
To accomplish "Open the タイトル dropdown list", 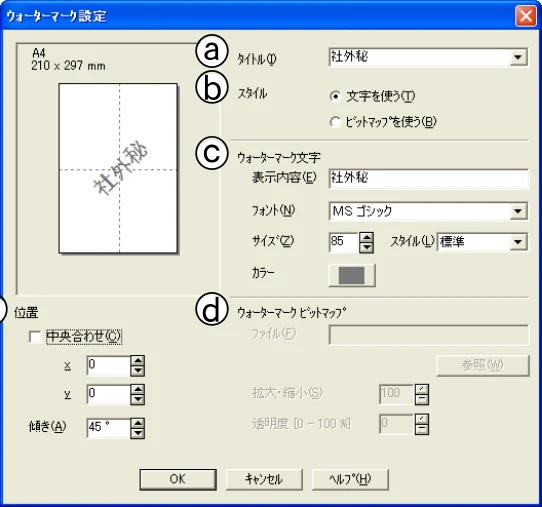I will [x=518, y=57].
